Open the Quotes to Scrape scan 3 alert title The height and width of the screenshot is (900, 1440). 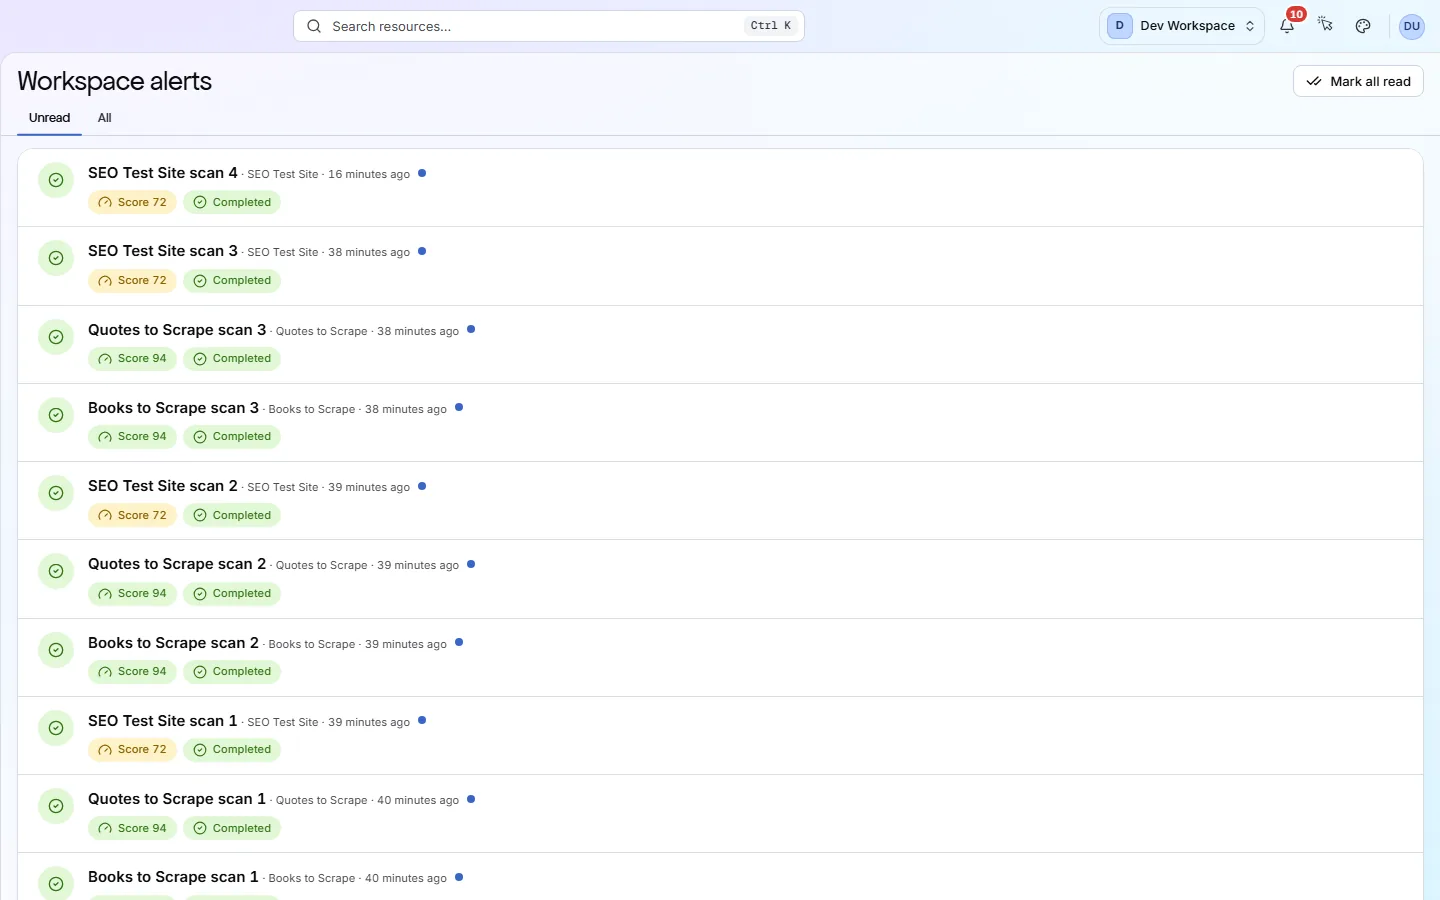[x=177, y=330]
